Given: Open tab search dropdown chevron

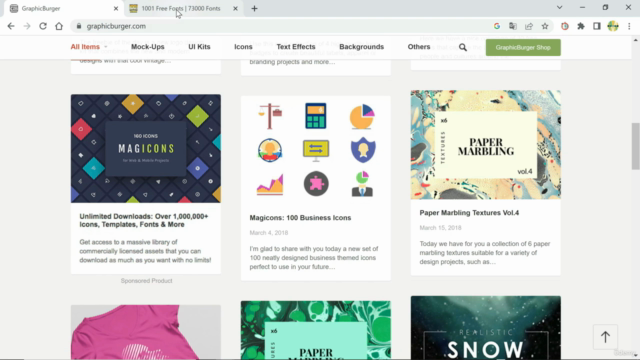Looking at the screenshot, I should tap(560, 7).
